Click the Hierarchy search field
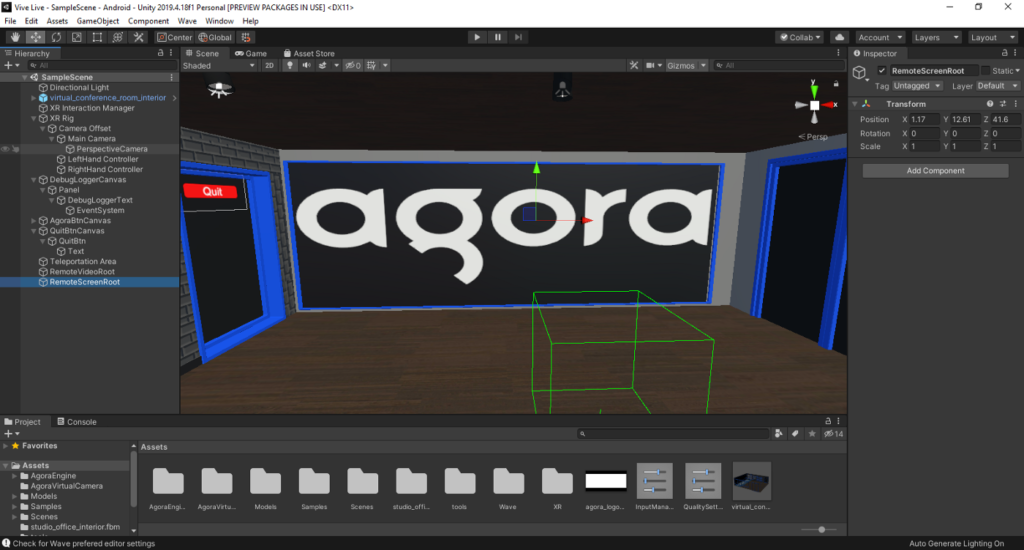This screenshot has width=1024, height=550. [103, 65]
